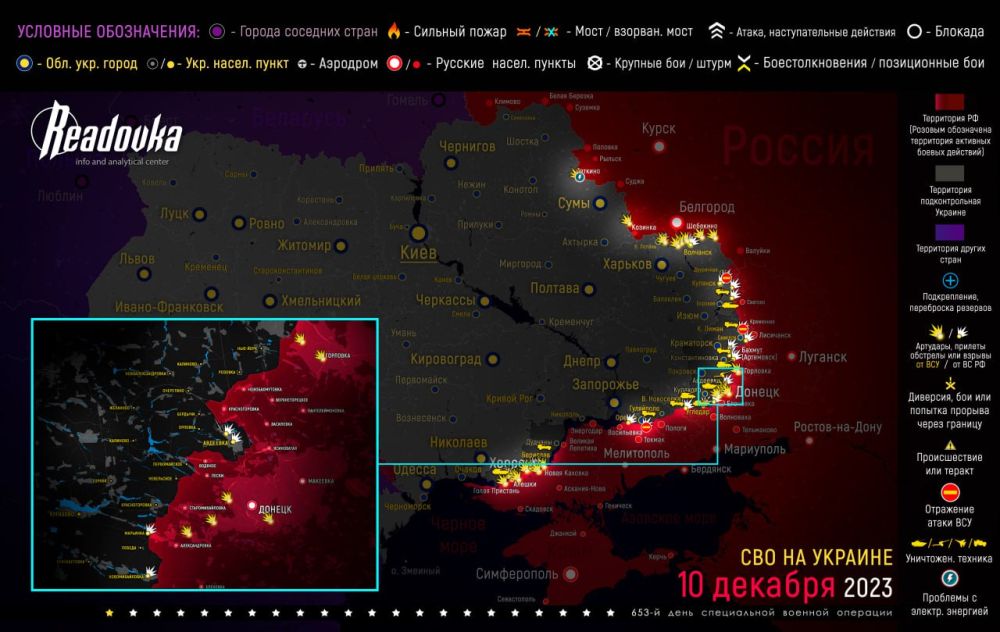
Task: Click the electricity problems lightning icon
Action: click(x=950, y=578)
